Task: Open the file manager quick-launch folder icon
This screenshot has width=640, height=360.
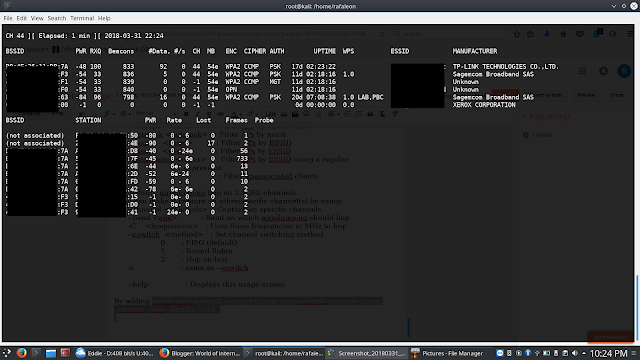Action: tap(51, 353)
